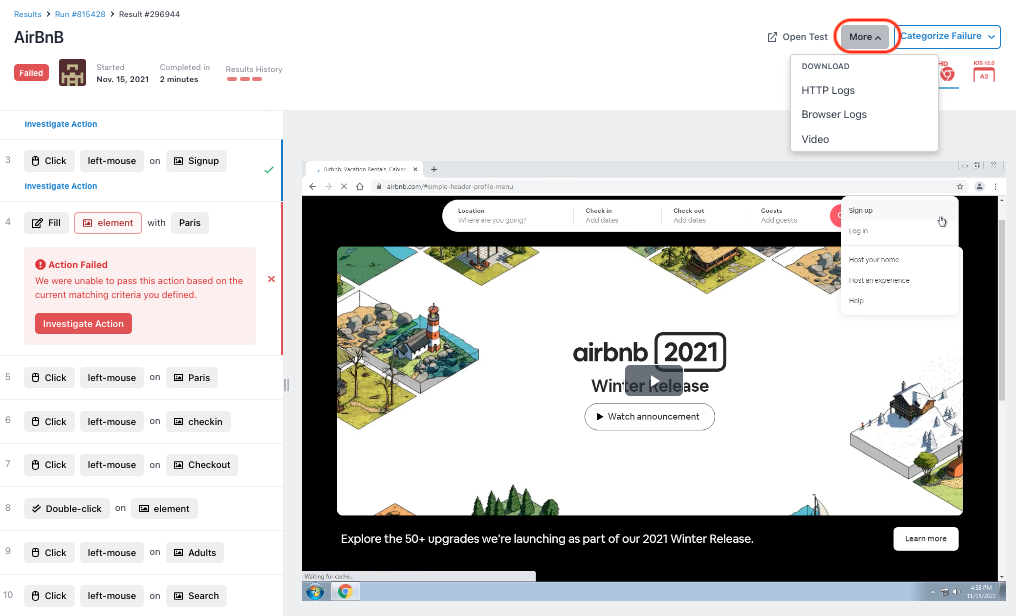Click the mouse icon in step 3 Click
Viewport: 1016px width, 616px height.
click(36, 161)
